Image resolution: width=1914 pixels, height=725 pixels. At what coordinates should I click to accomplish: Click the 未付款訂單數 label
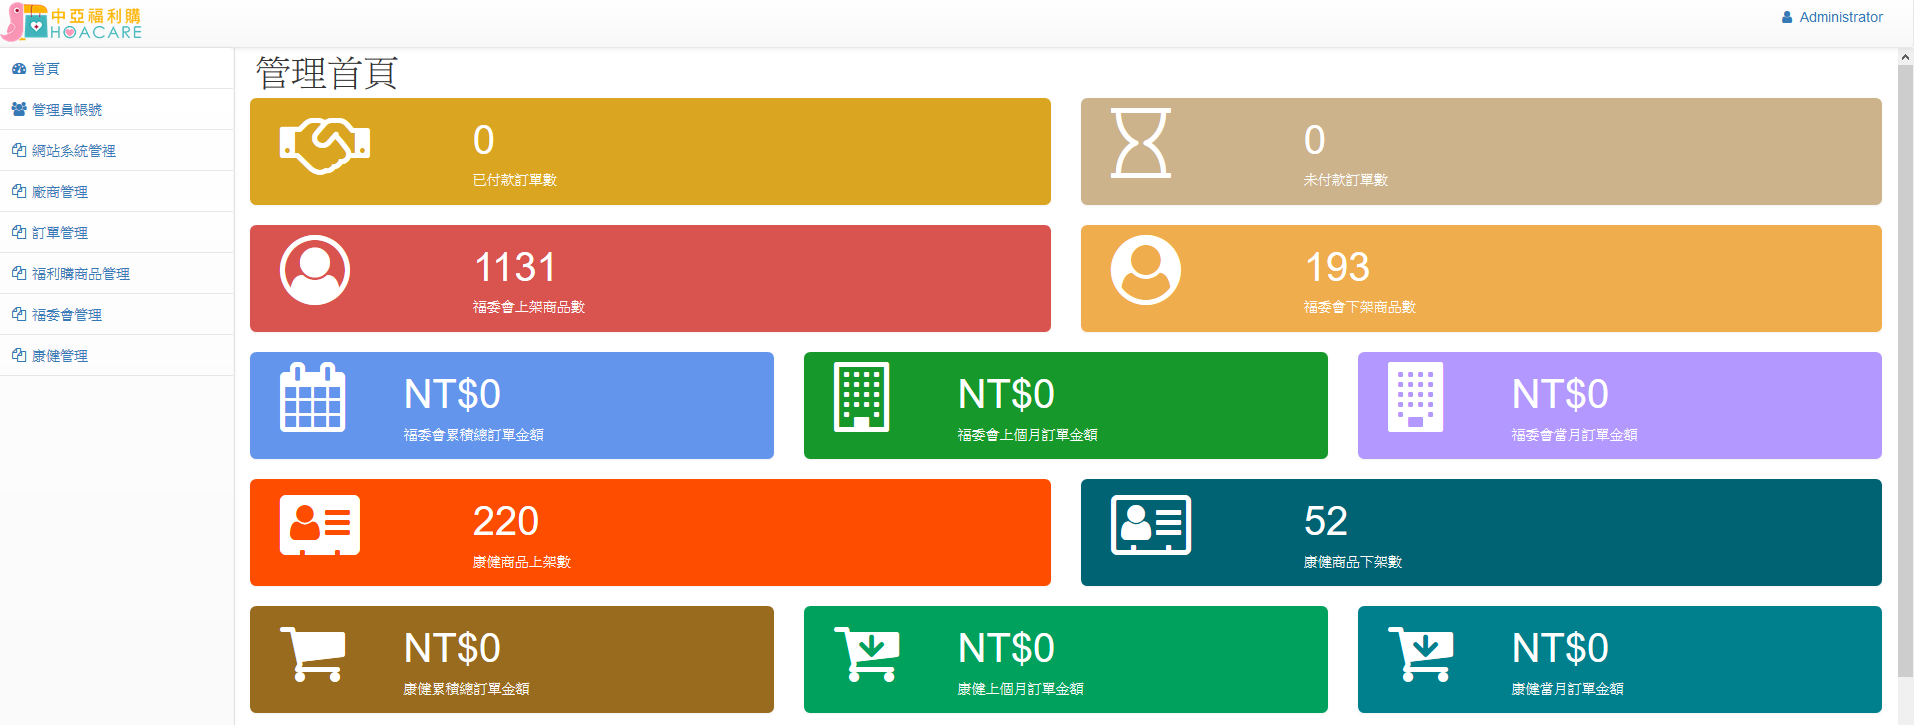click(1346, 180)
